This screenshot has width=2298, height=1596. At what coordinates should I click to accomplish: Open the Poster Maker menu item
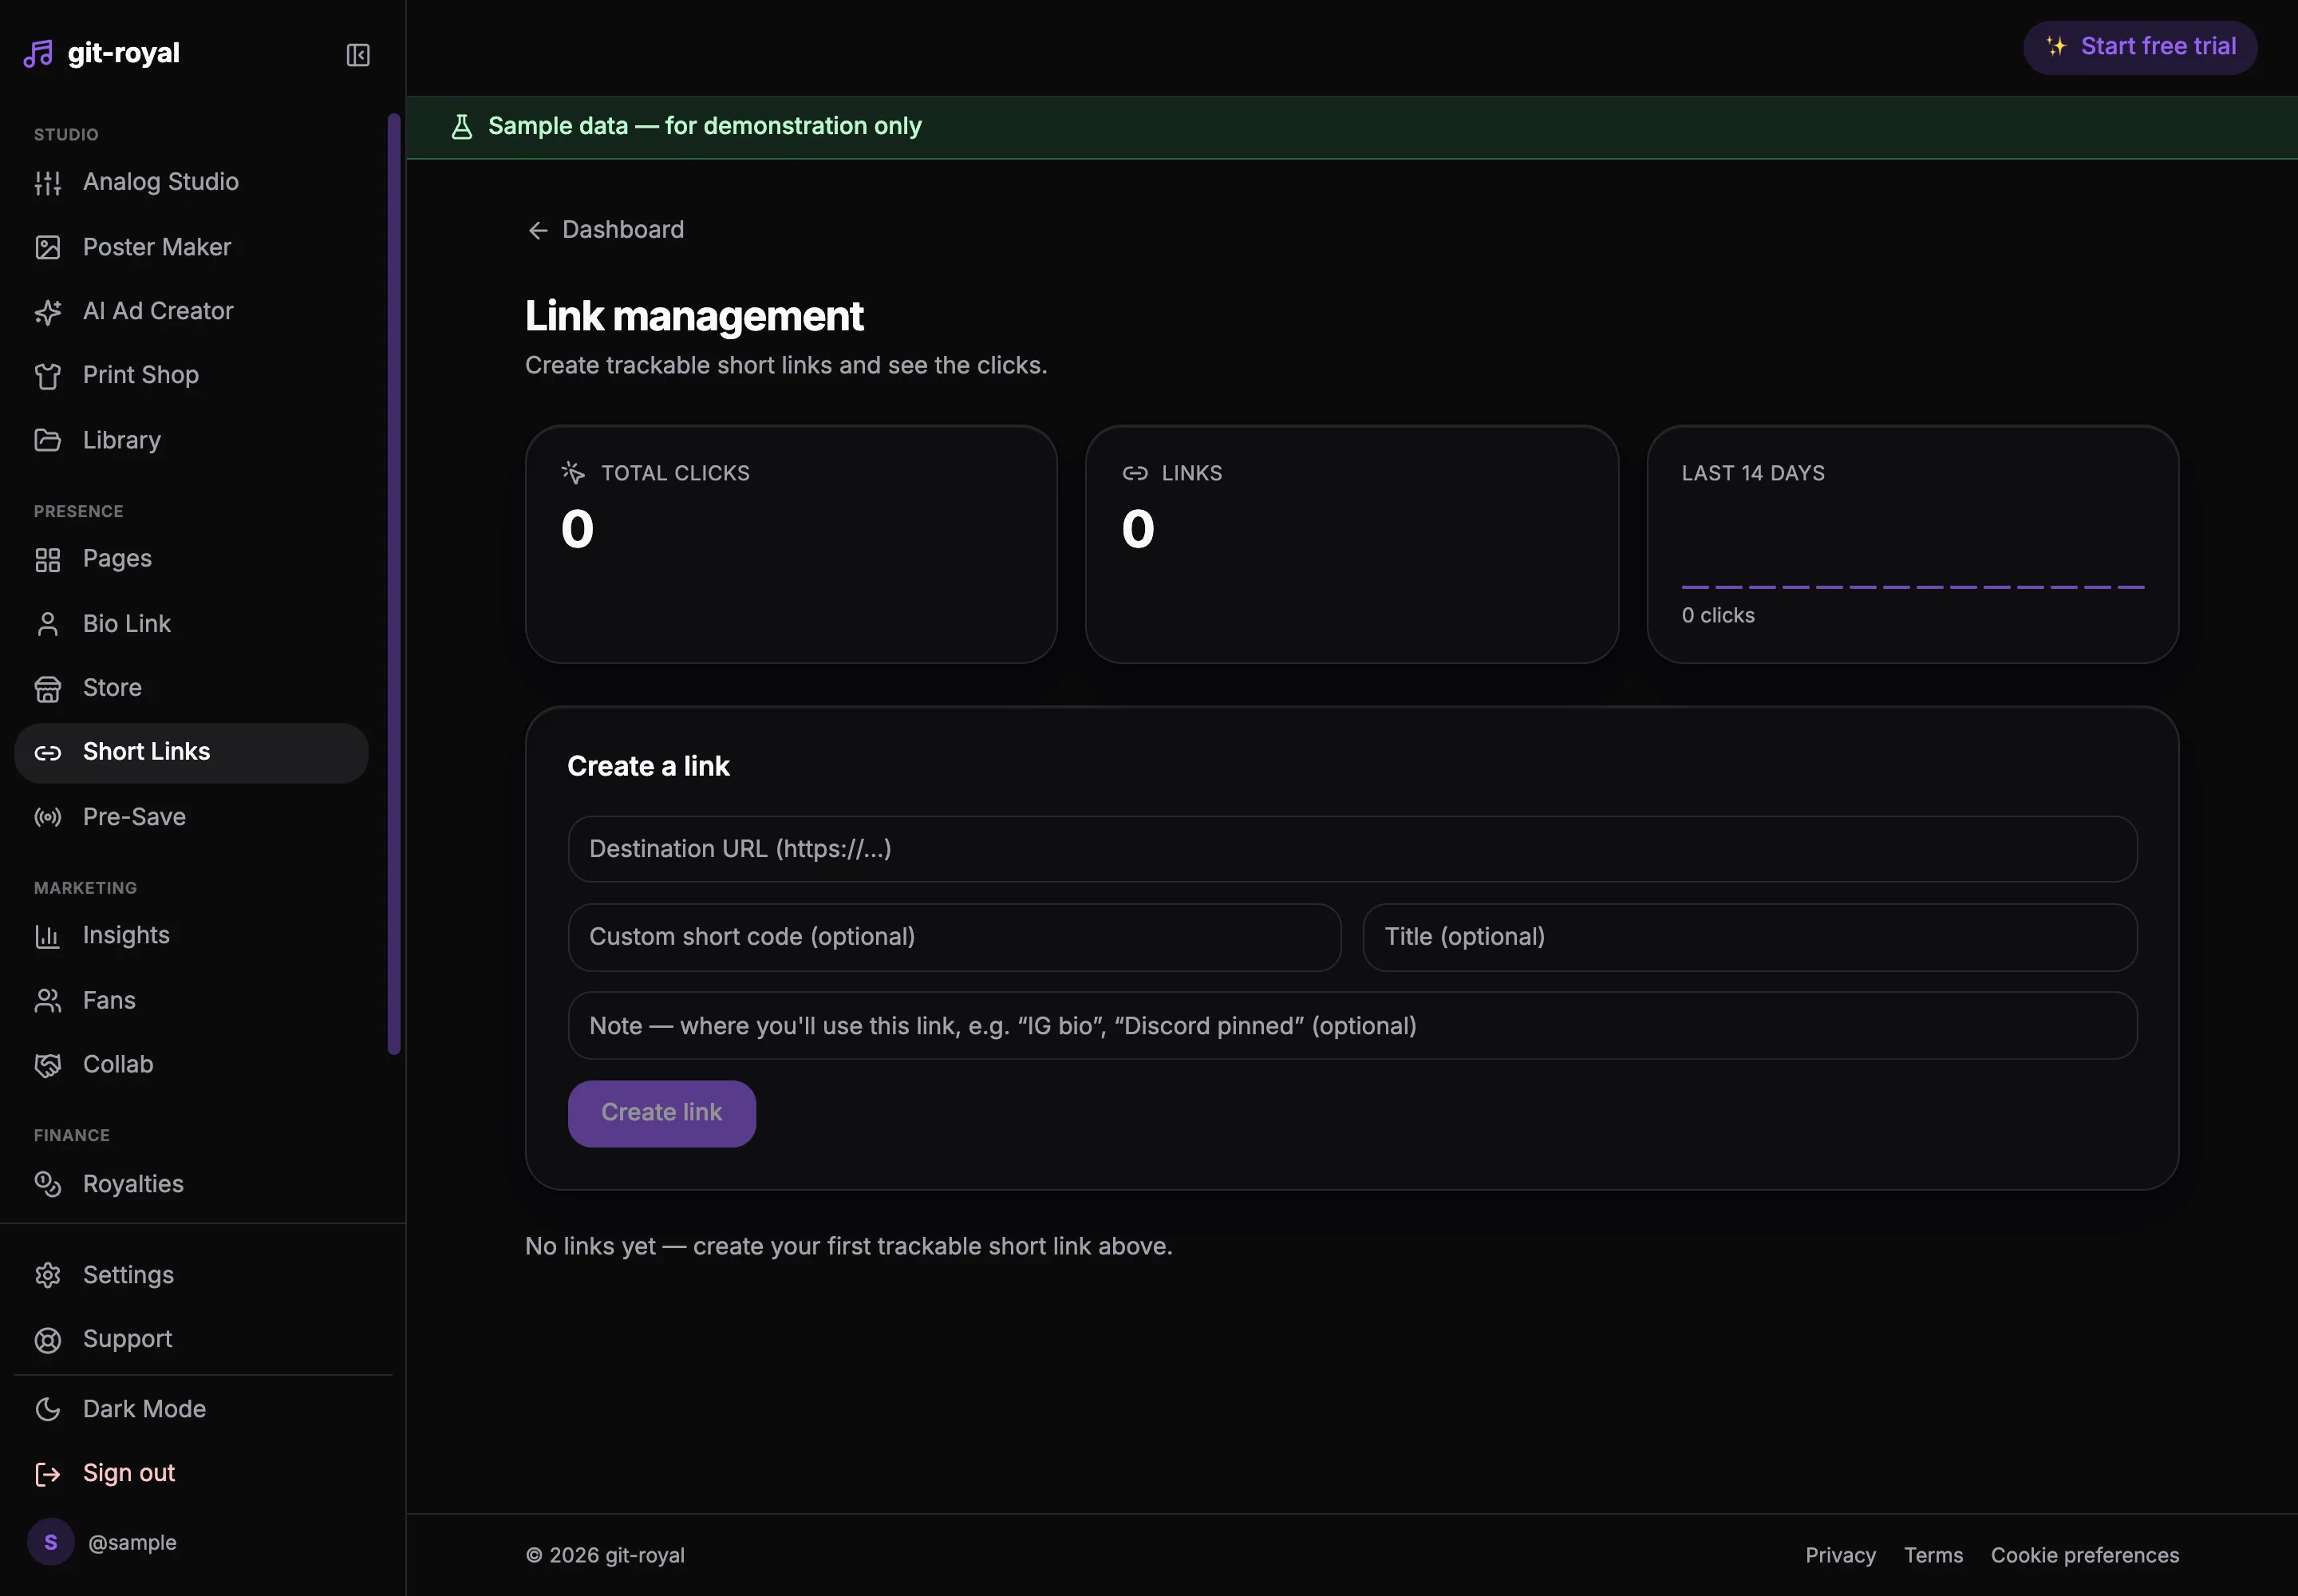point(191,247)
